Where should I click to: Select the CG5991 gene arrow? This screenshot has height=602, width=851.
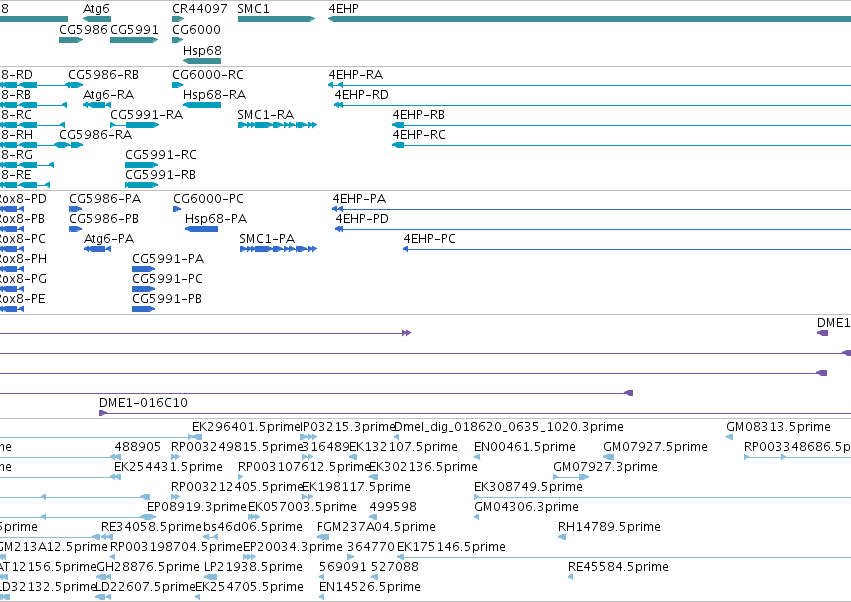pyautogui.click(x=134, y=40)
